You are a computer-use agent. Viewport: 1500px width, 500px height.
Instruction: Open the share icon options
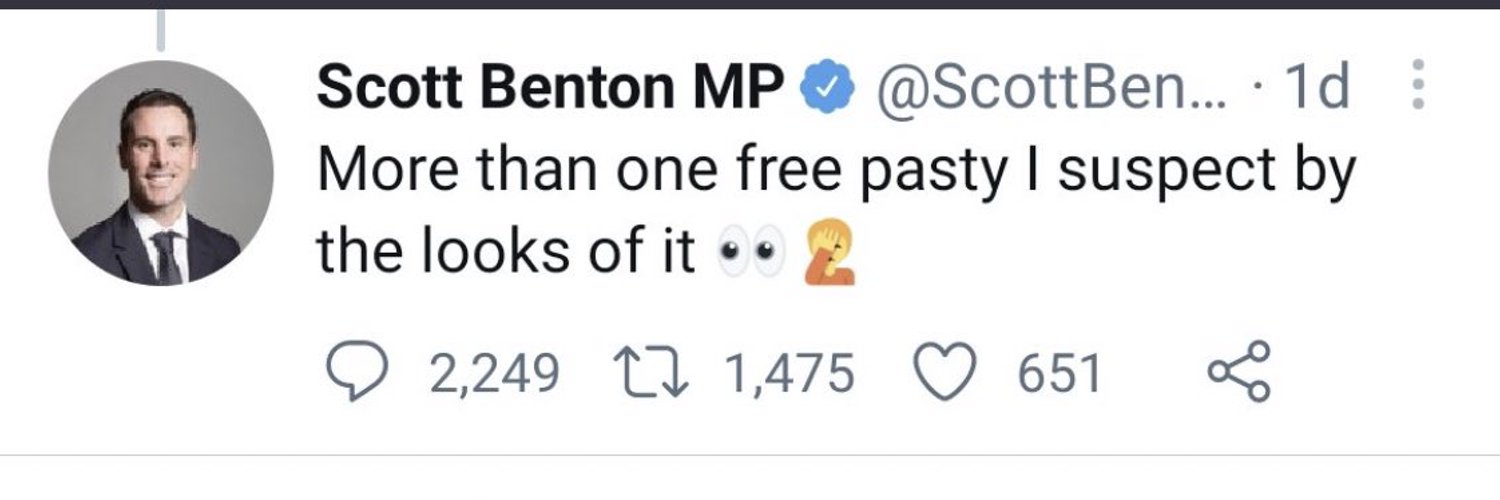pyautogui.click(x=1240, y=372)
